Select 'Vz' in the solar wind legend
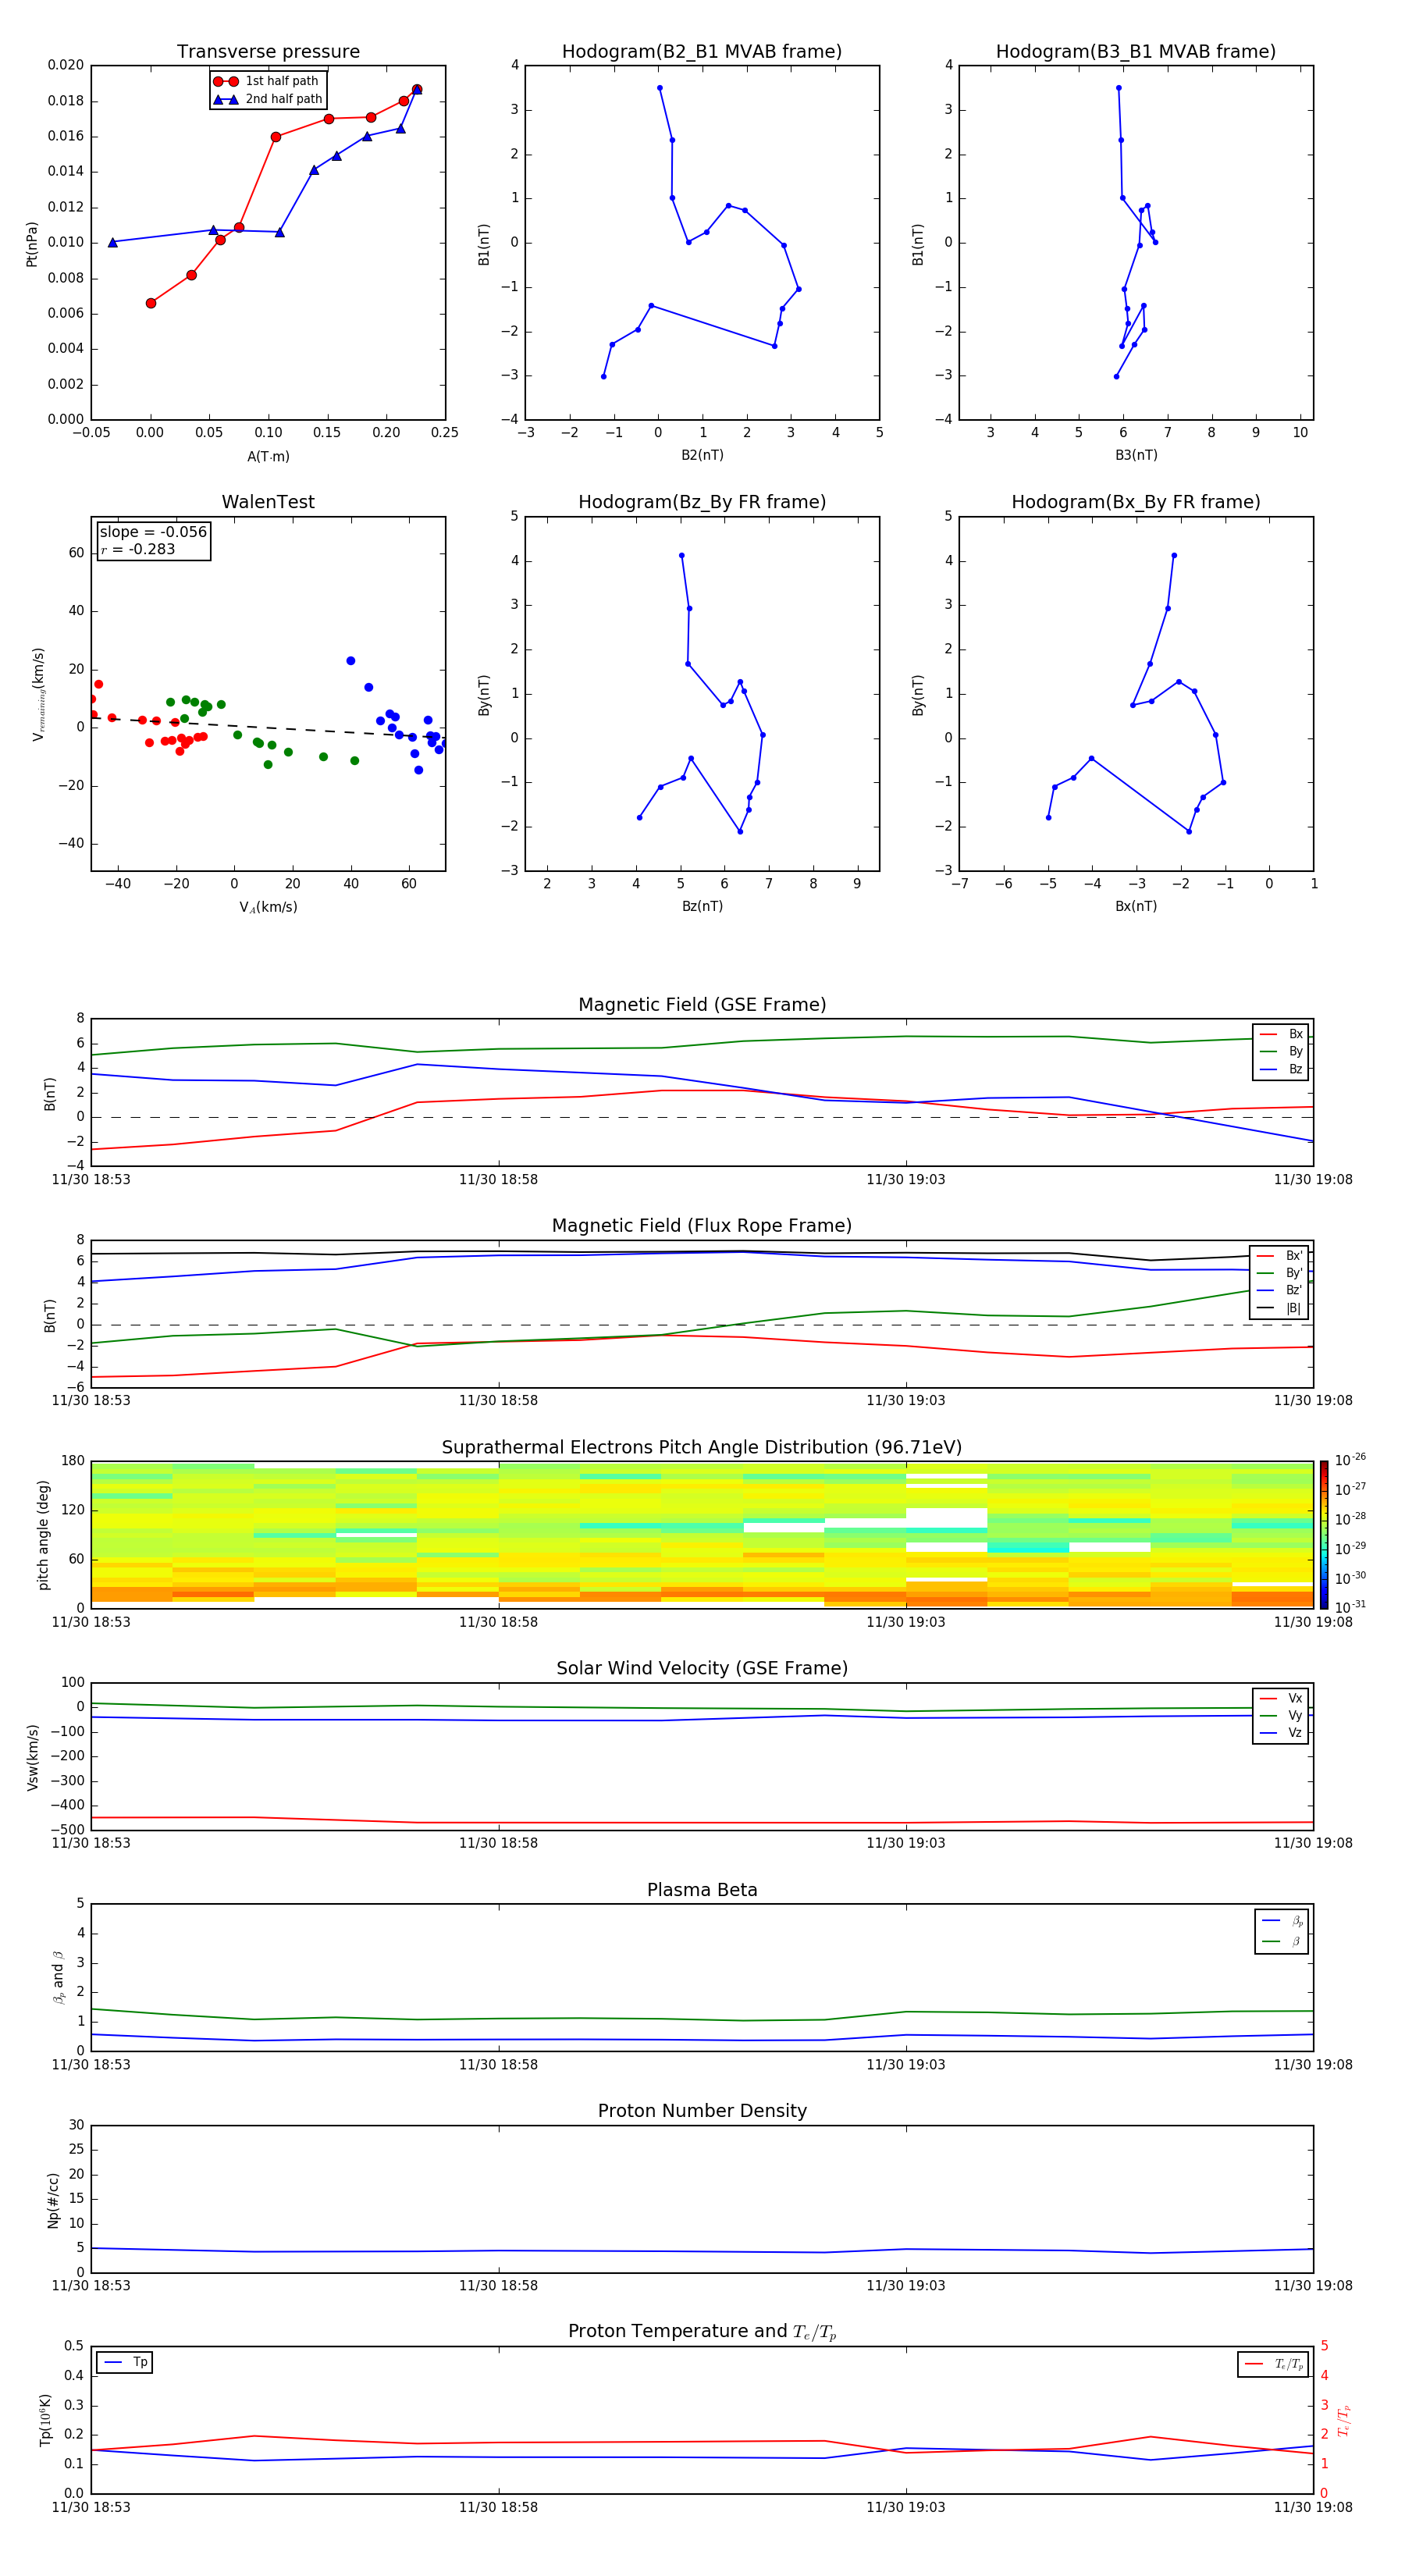 click(x=1281, y=1733)
